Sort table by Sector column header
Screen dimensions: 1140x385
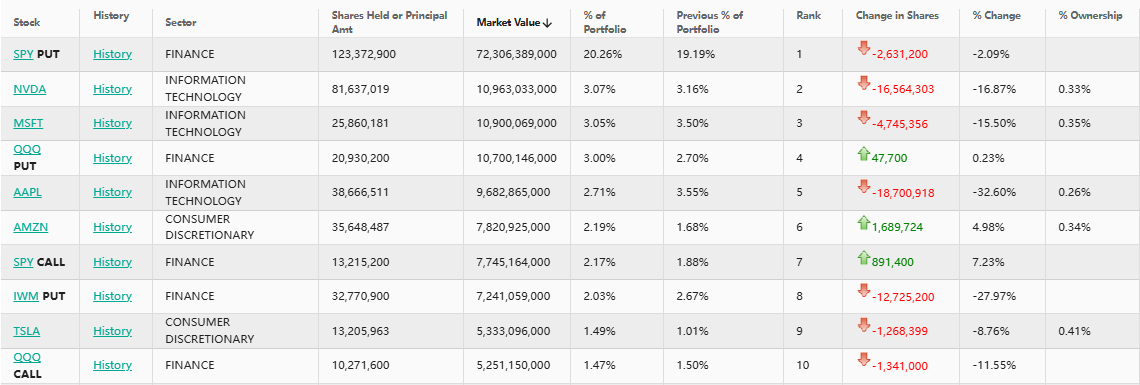coord(181,23)
